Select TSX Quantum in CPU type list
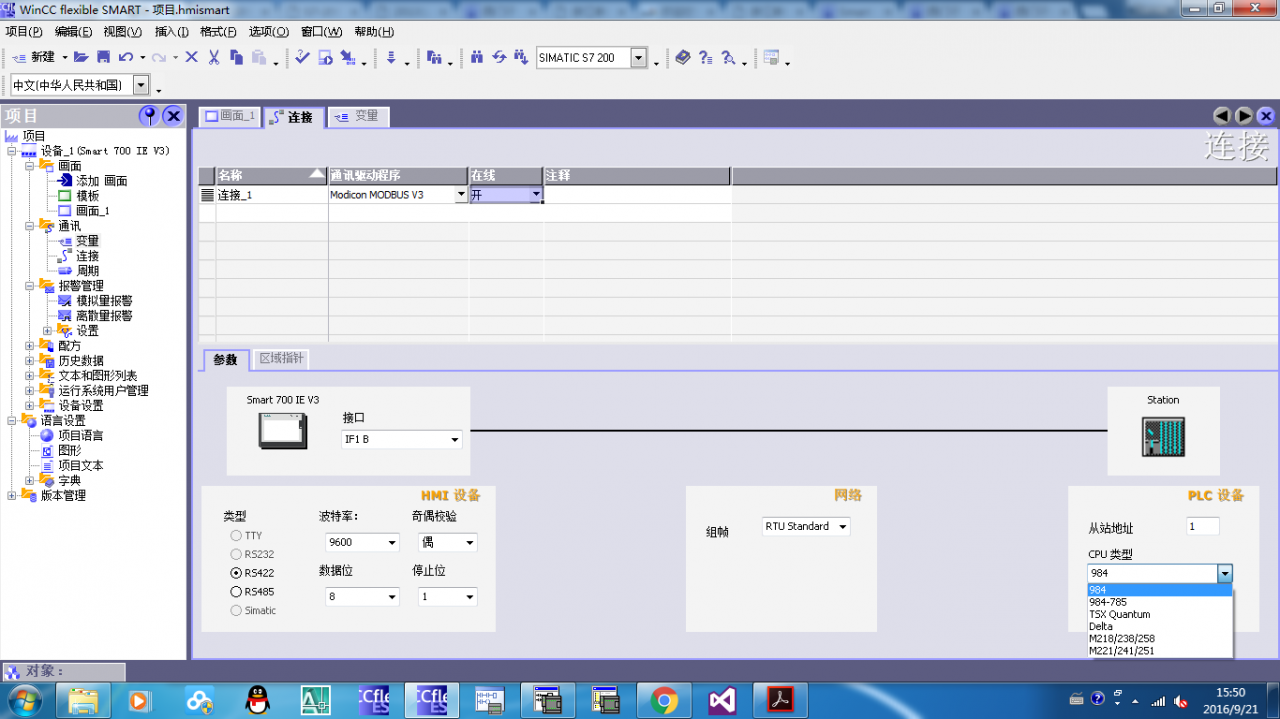The height and width of the screenshot is (719, 1280). click(1120, 615)
